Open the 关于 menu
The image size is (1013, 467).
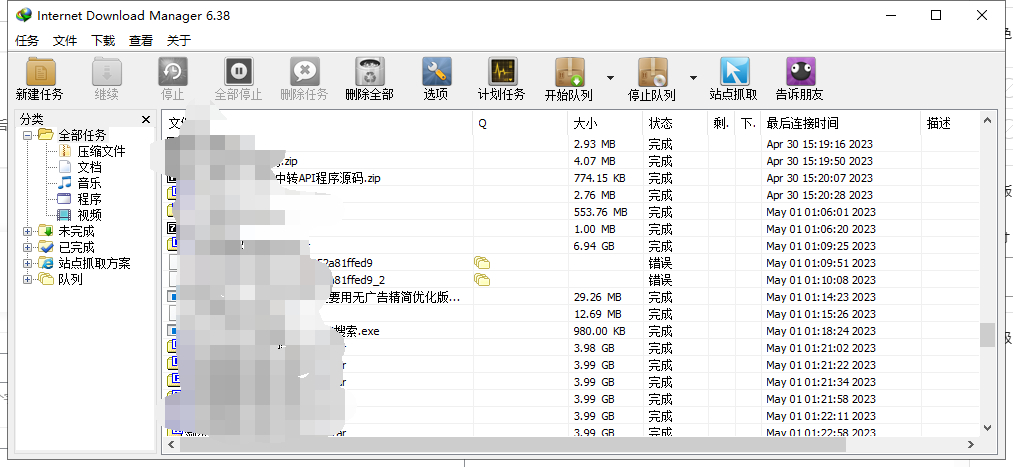[179, 41]
